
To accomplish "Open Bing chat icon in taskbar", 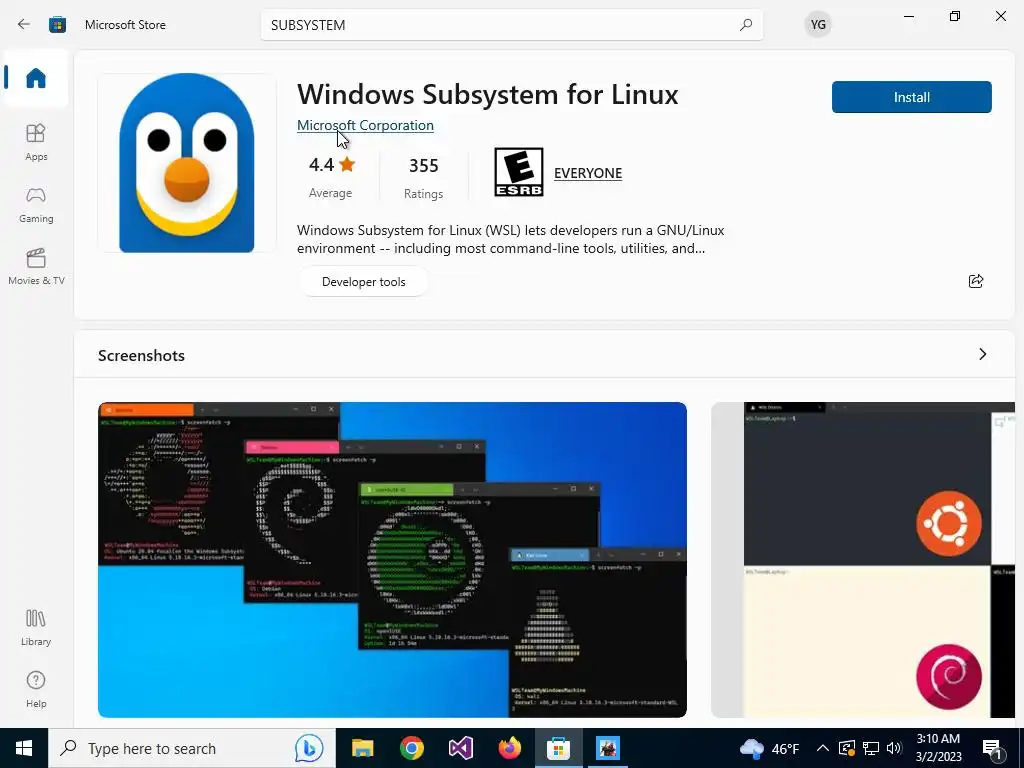I will tap(308, 748).
